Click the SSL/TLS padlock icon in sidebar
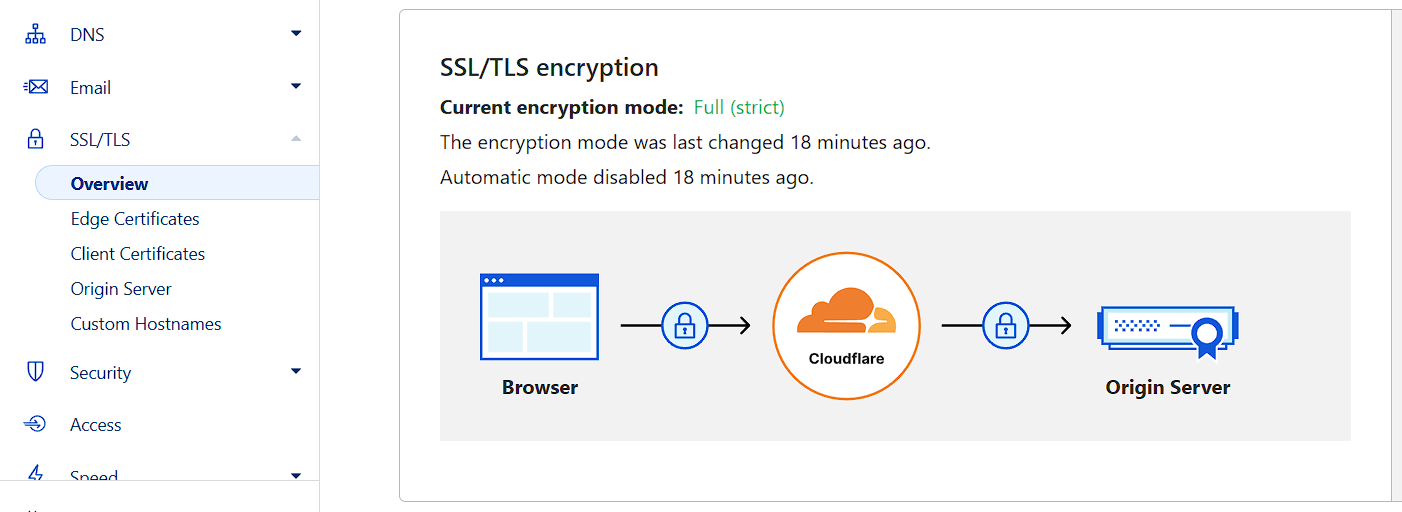The image size is (1402, 512). coord(36,139)
